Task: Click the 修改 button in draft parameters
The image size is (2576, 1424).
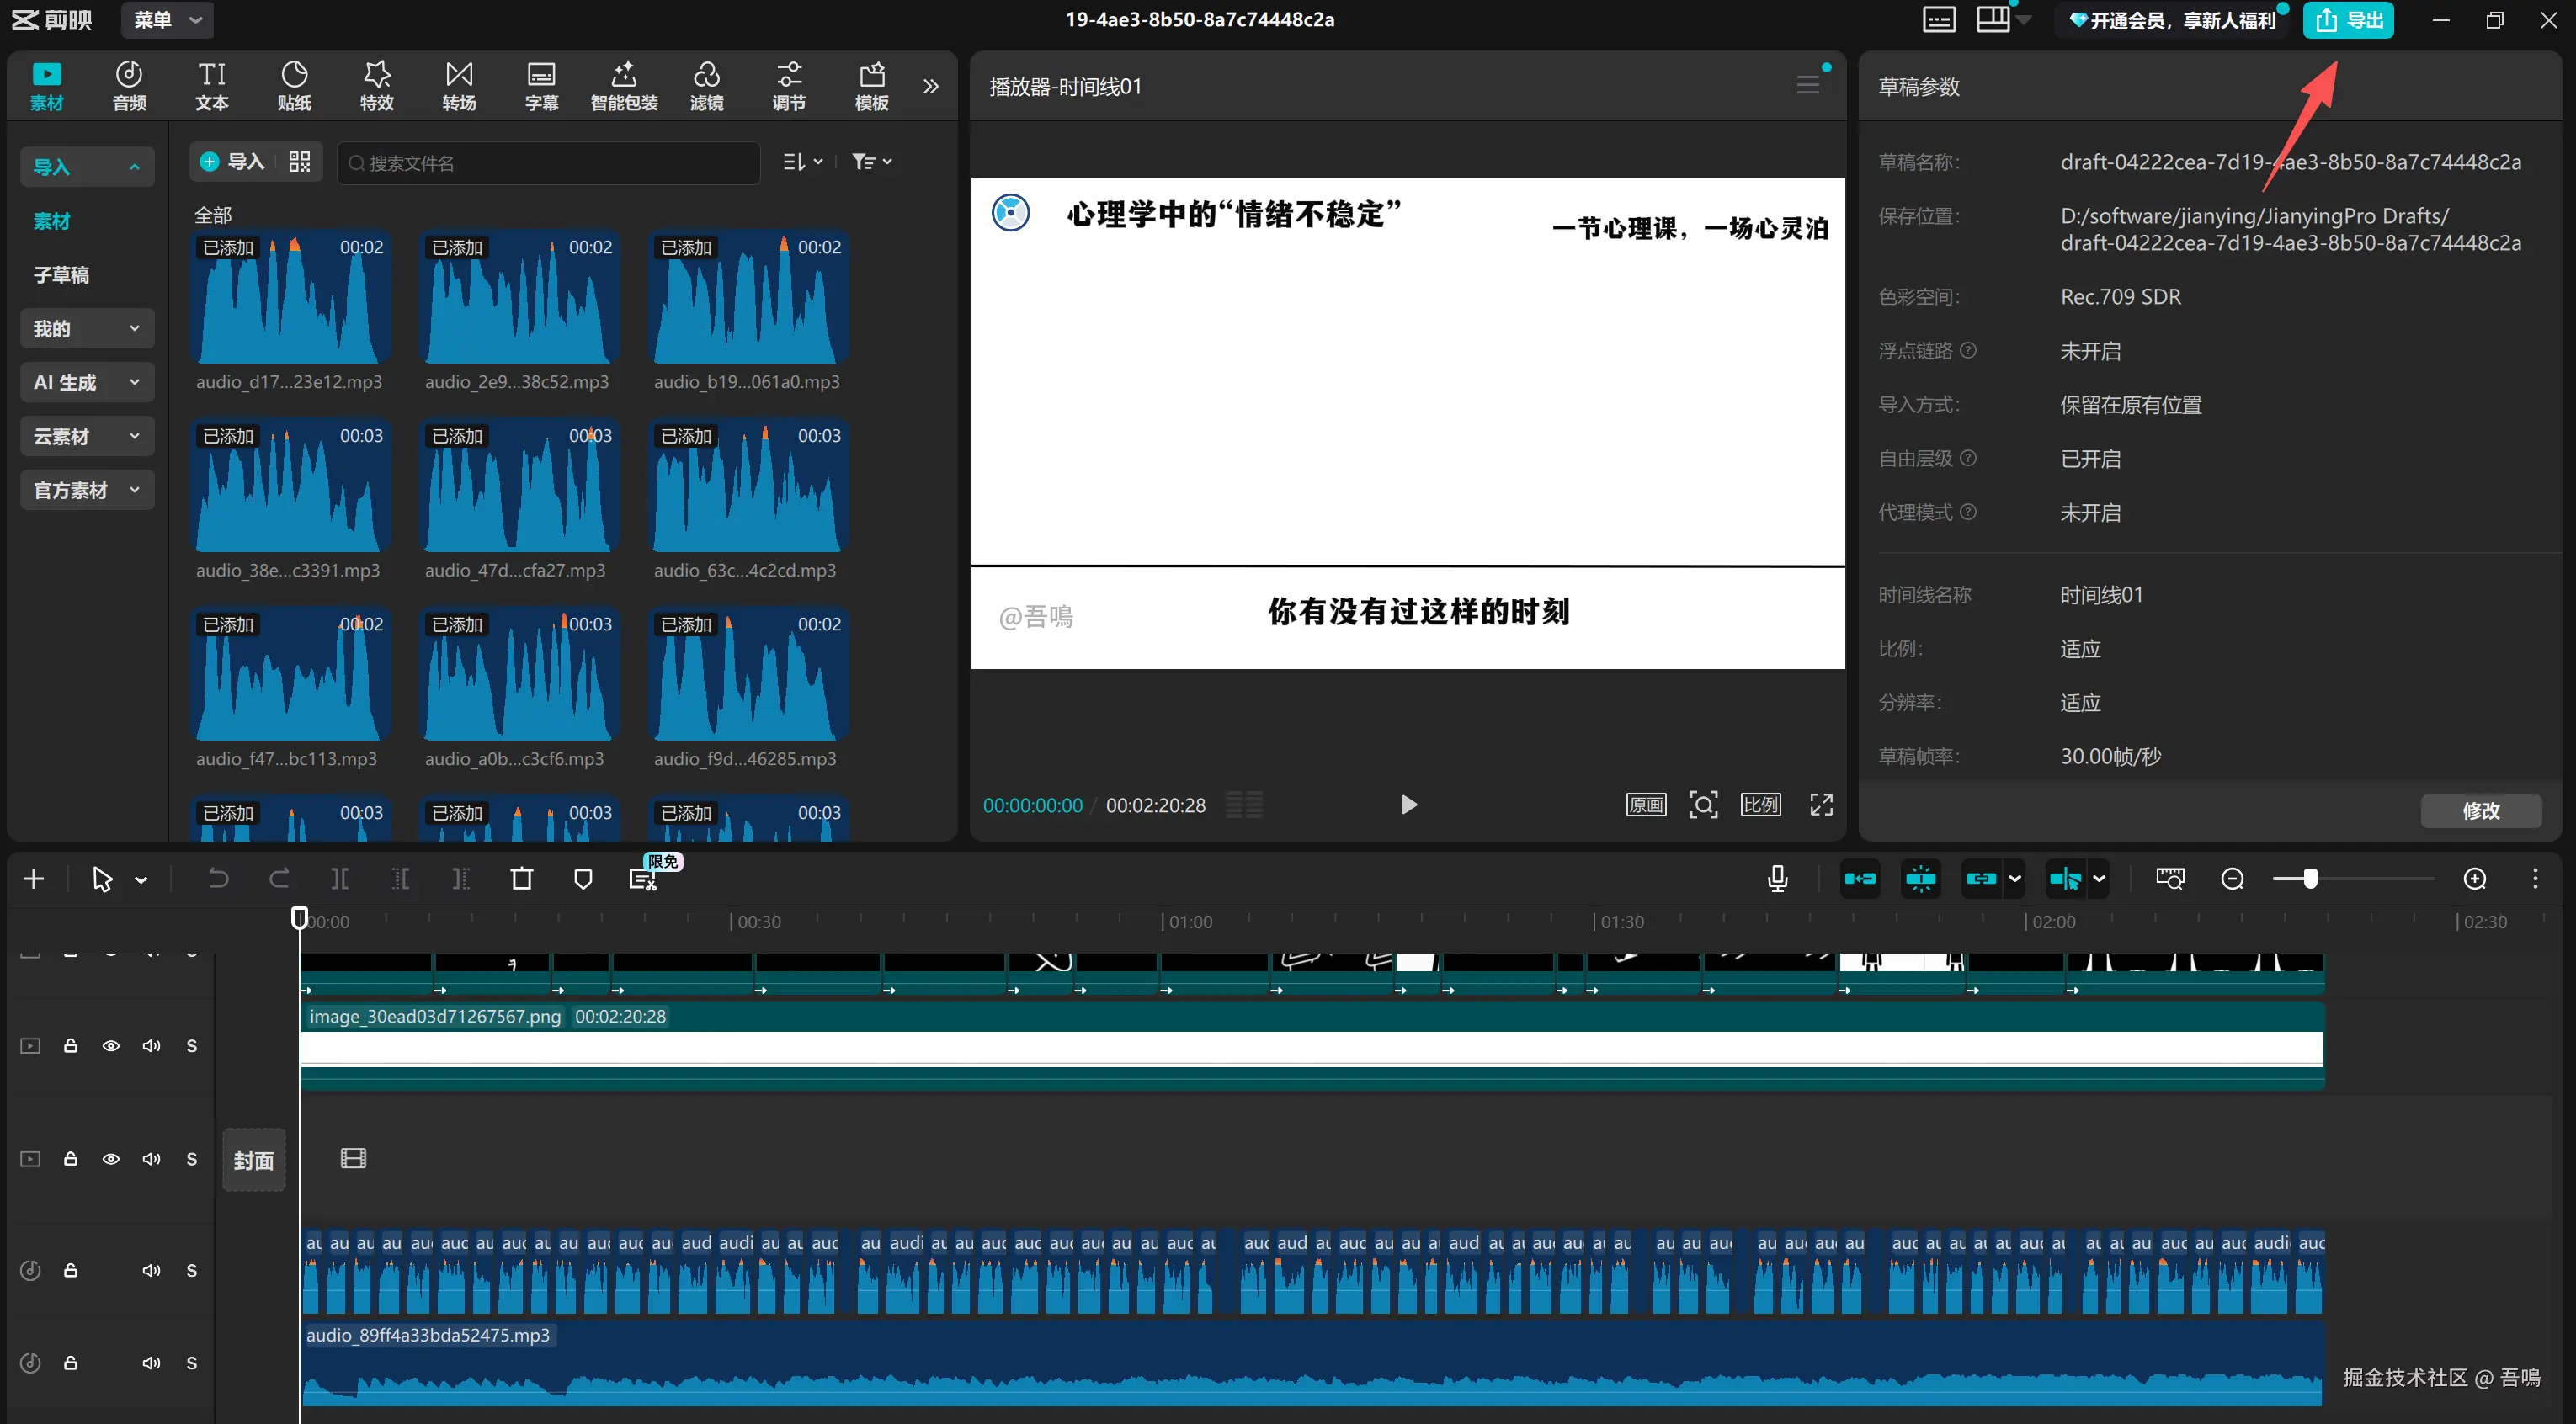Action: 2479,811
